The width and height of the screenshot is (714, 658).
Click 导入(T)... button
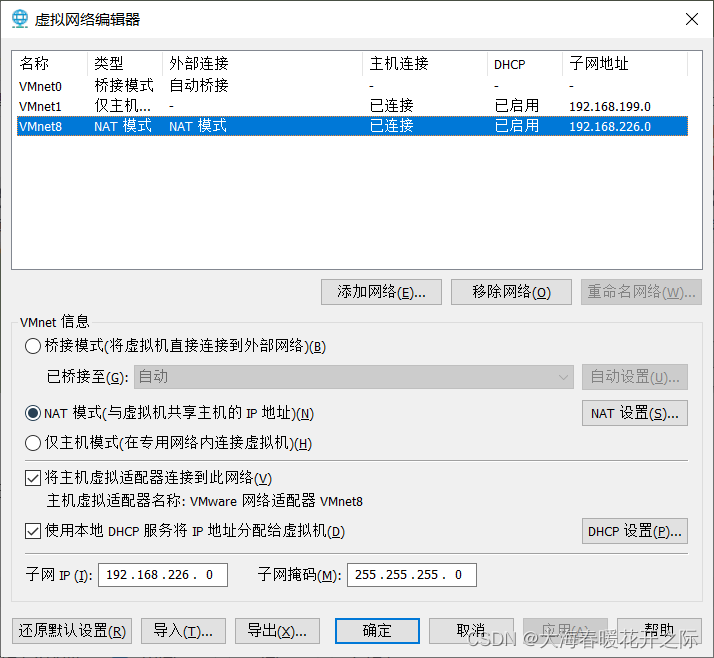183,631
